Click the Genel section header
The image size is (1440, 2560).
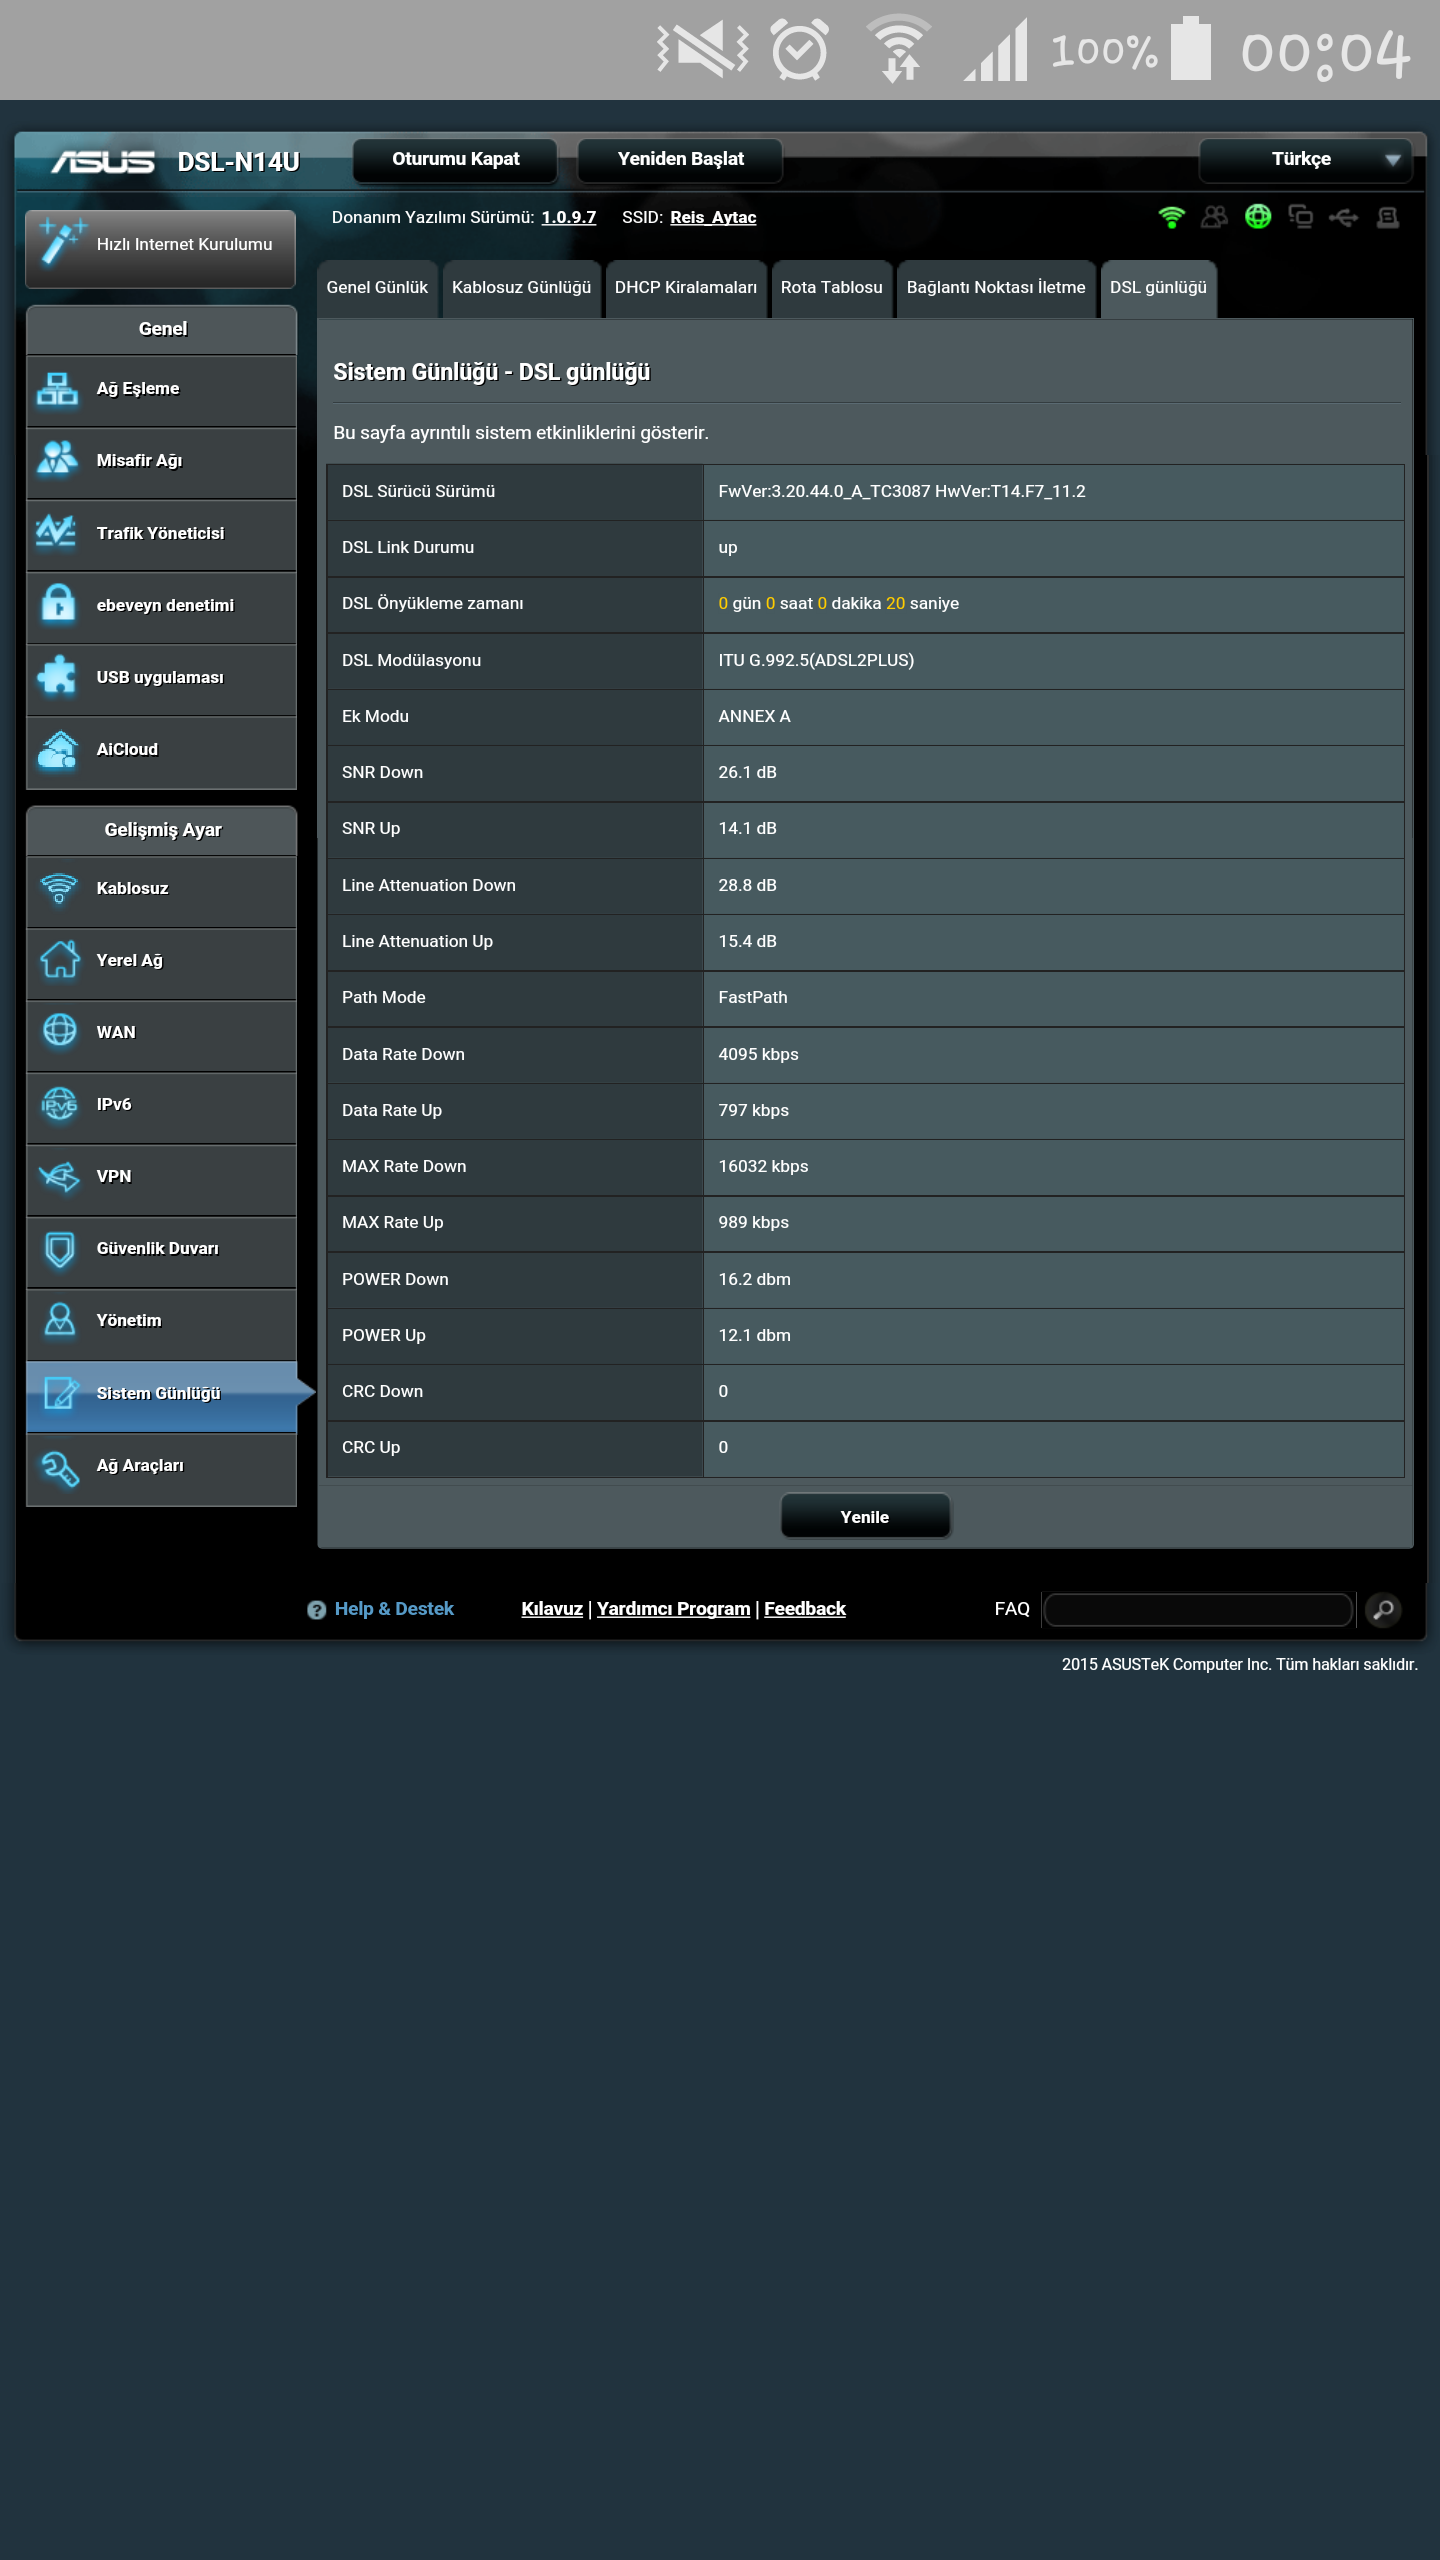point(162,329)
